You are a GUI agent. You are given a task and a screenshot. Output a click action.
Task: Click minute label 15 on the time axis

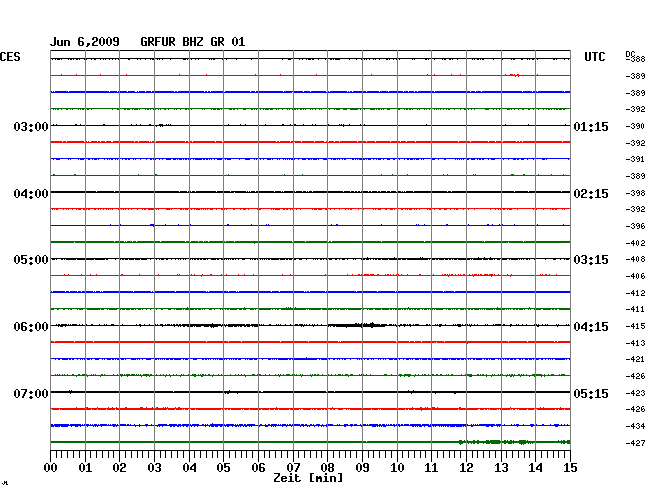tap(570, 468)
